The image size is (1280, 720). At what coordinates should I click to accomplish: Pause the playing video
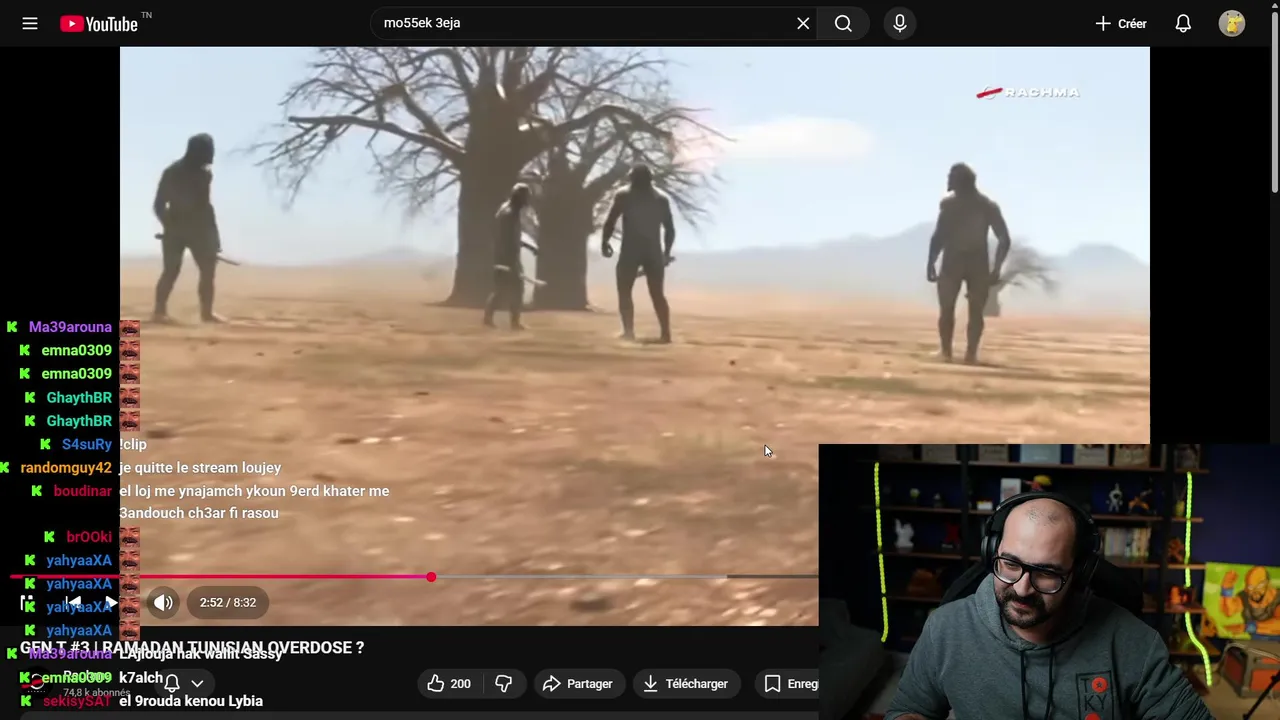click(x=27, y=602)
